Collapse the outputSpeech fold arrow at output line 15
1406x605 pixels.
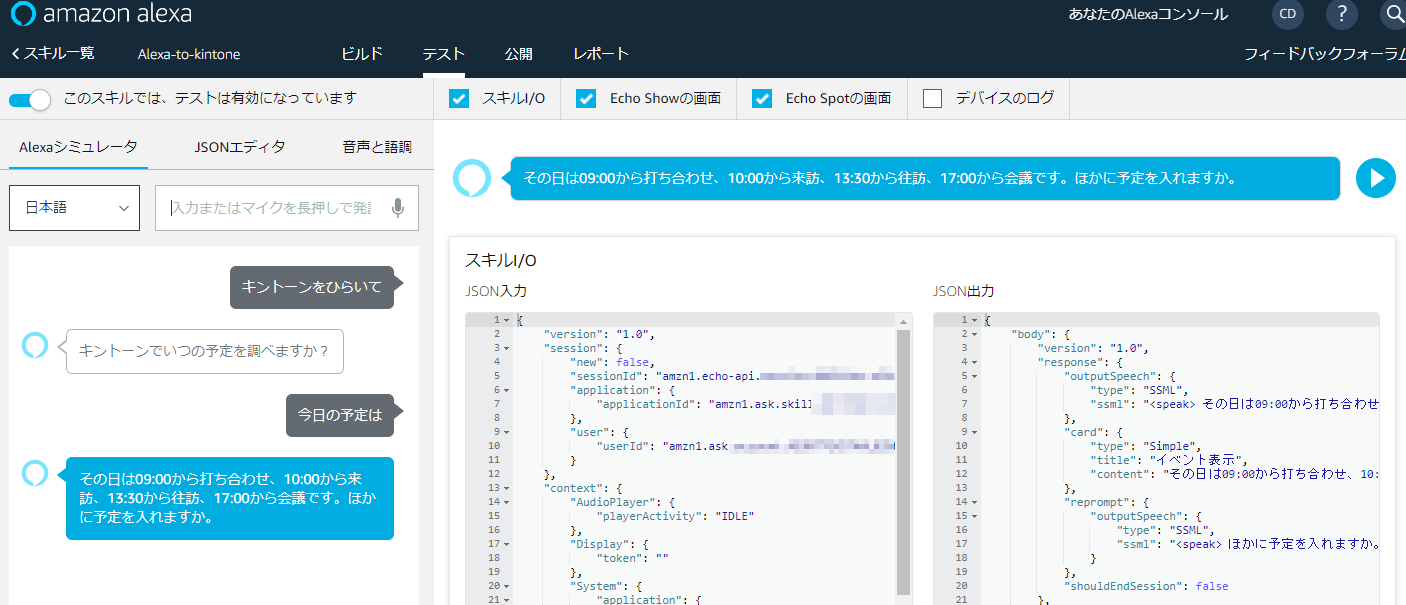(x=976, y=516)
